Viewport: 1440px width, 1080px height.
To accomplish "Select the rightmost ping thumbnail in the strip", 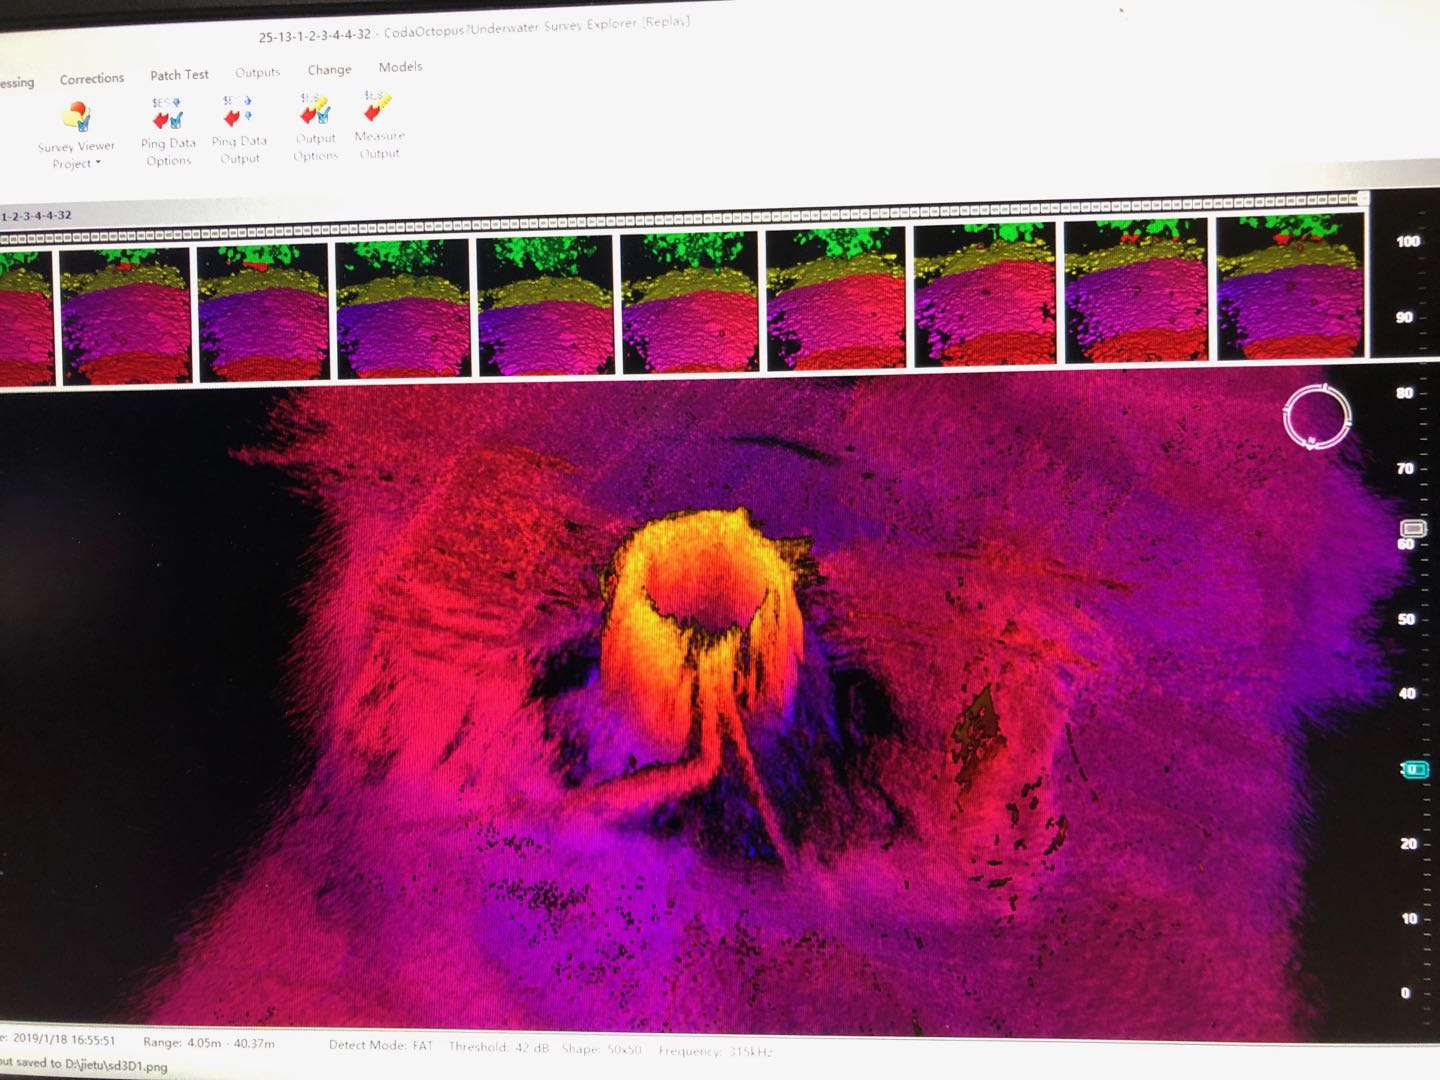I will (x=1289, y=286).
